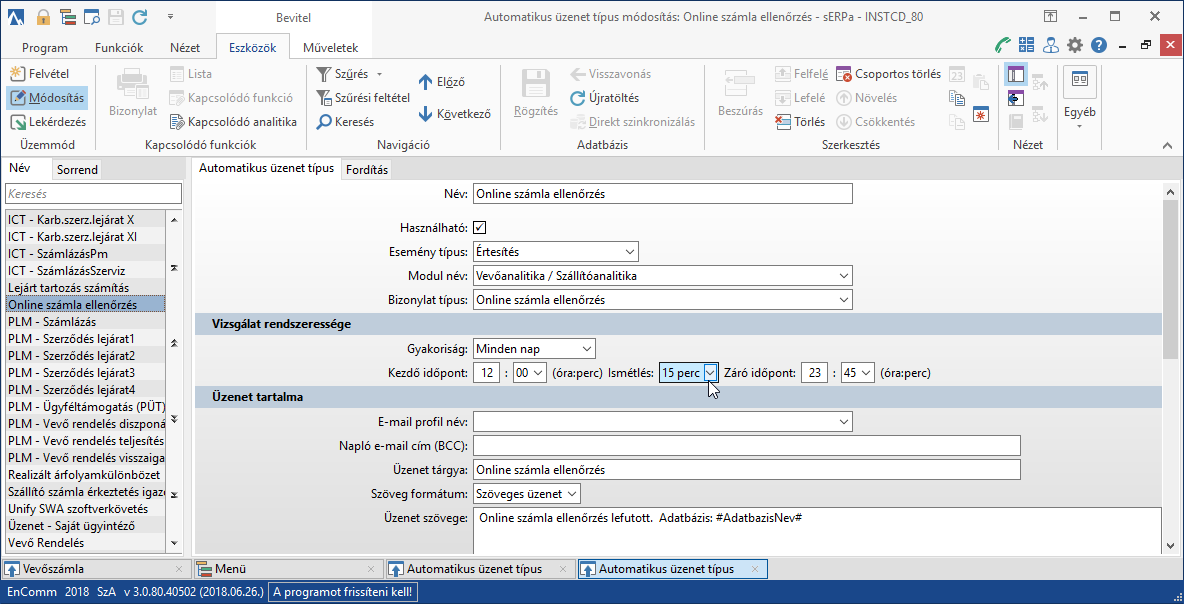Click the Üzenet tárgya field
The image size is (1184, 604).
click(747, 470)
